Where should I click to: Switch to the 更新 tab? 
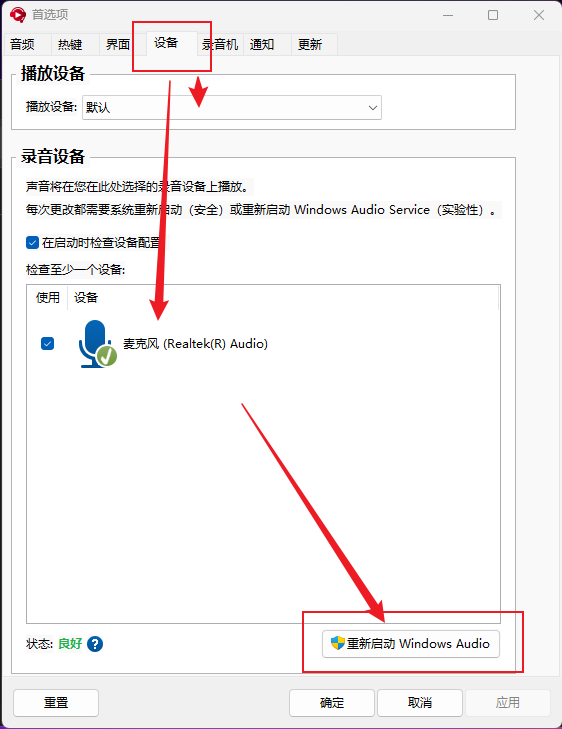[x=310, y=45]
